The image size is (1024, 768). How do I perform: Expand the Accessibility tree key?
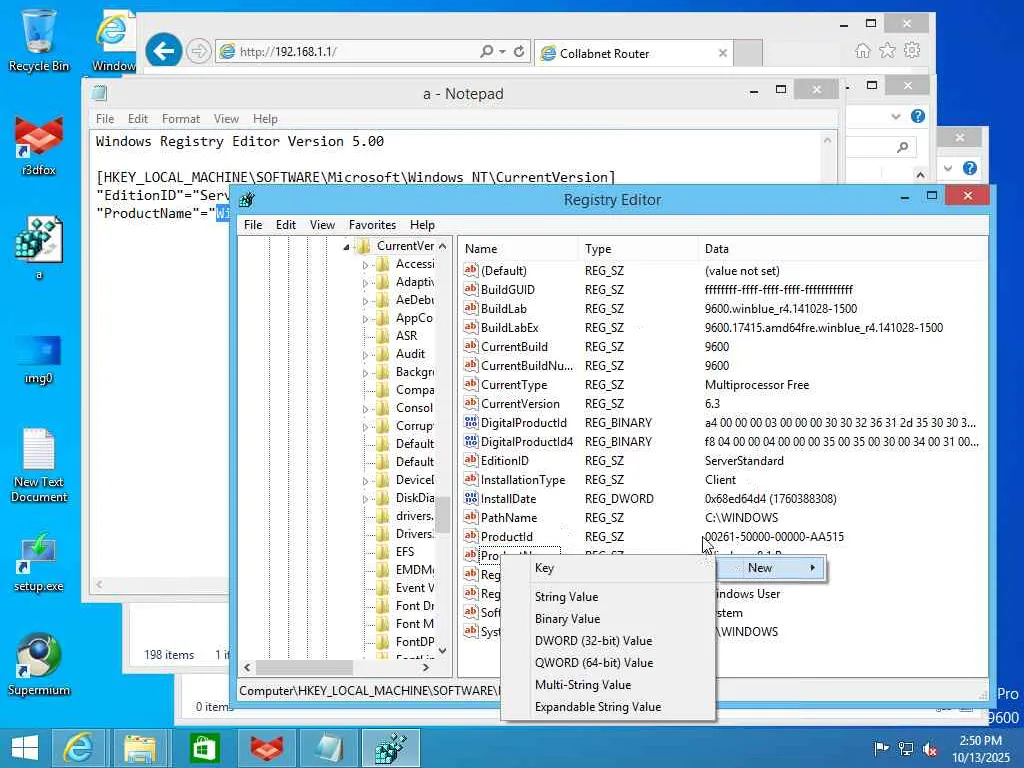[x=366, y=264]
